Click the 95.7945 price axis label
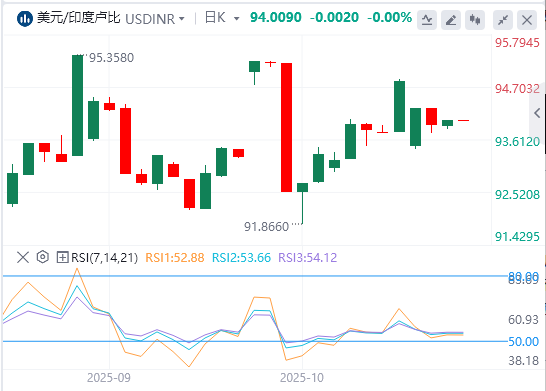The height and width of the screenshot is (391, 546). pos(517,43)
